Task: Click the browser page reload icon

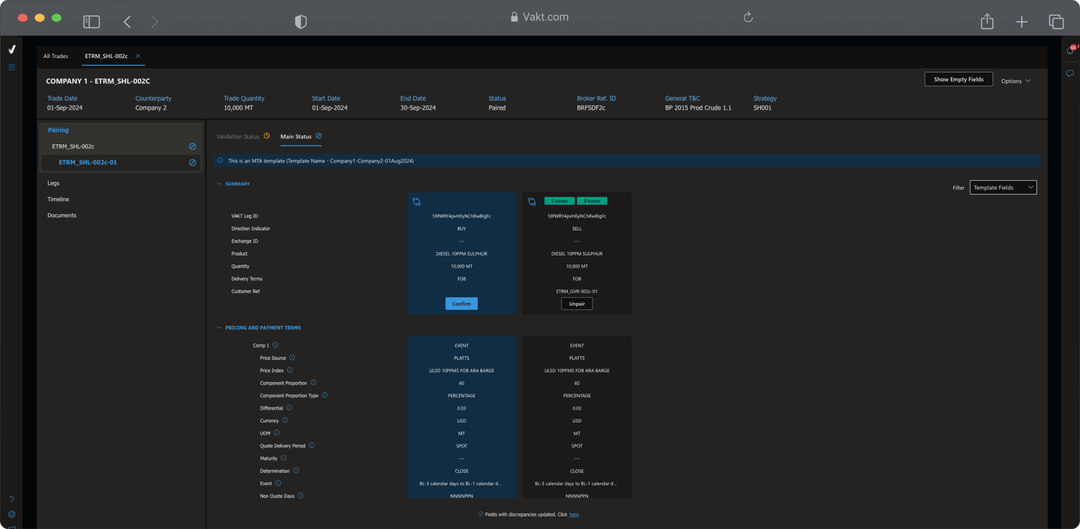Action: click(747, 17)
